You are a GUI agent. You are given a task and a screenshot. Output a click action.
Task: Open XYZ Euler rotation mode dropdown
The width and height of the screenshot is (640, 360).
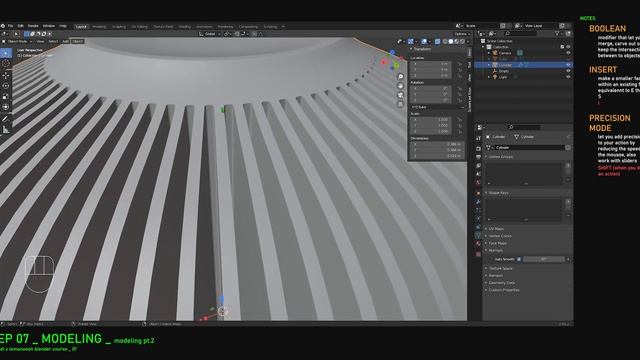(437, 107)
